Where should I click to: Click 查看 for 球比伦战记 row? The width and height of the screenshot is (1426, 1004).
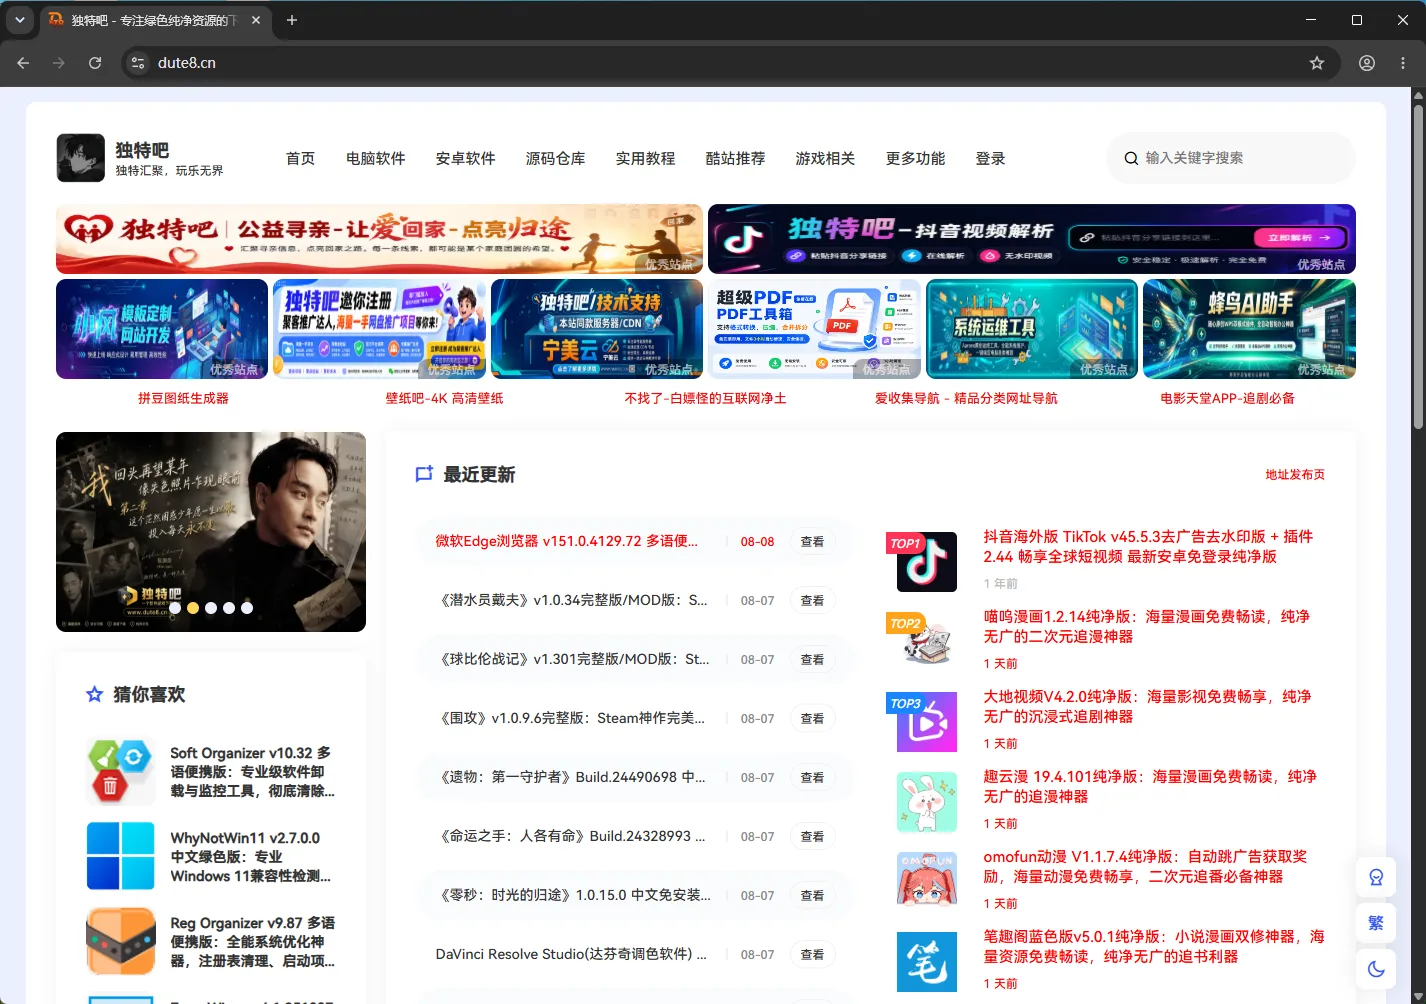tap(812, 659)
